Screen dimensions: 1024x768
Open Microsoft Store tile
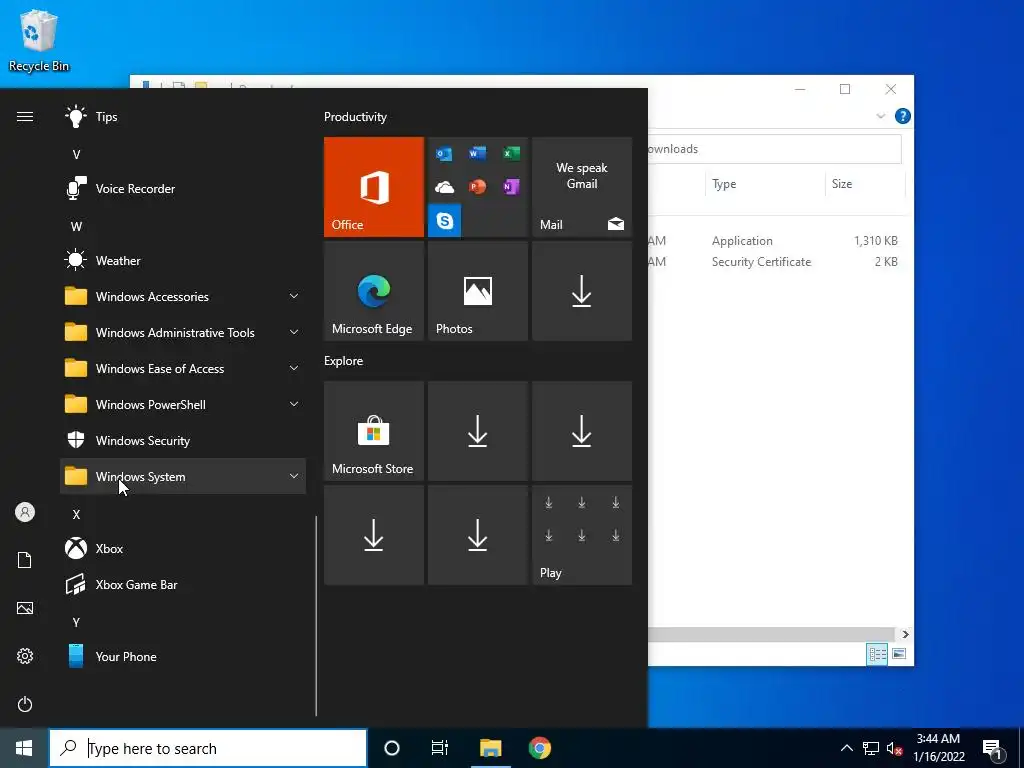(374, 431)
